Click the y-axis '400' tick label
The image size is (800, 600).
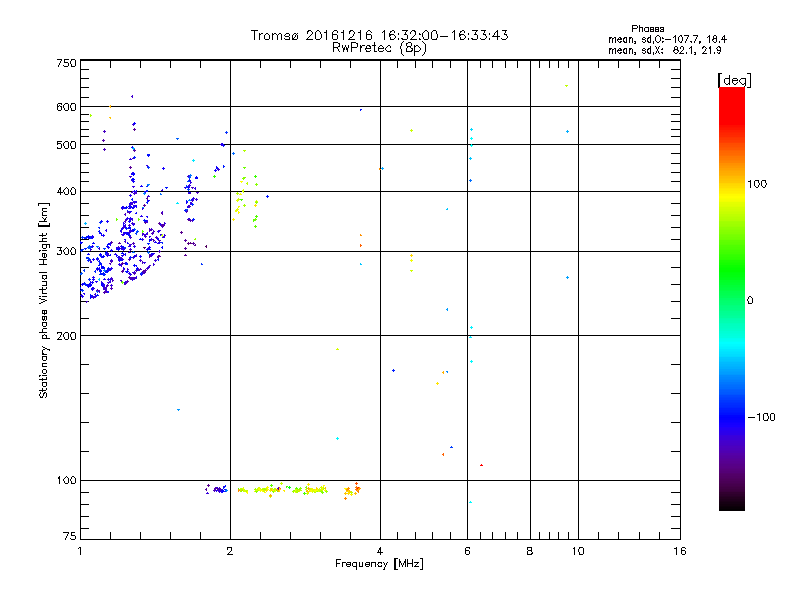(x=66, y=192)
